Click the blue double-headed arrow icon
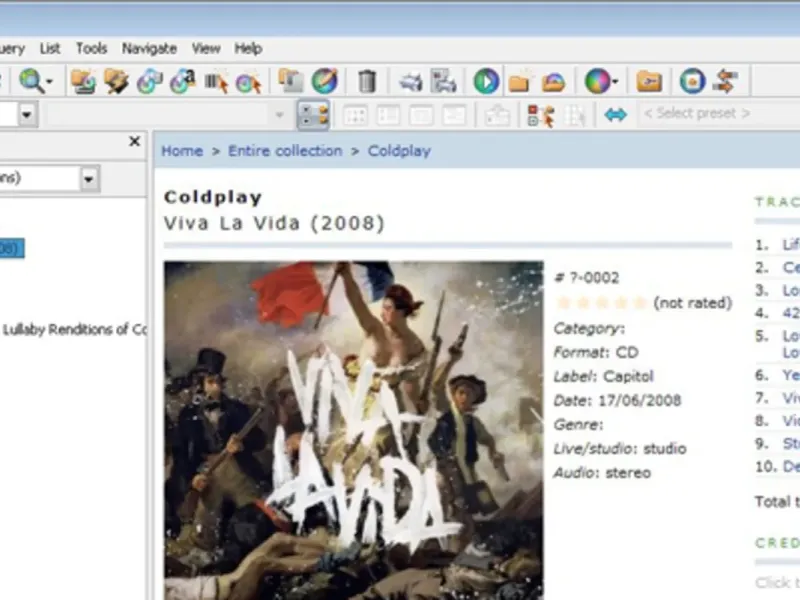Image resolution: width=800 pixels, height=600 pixels. [x=615, y=115]
